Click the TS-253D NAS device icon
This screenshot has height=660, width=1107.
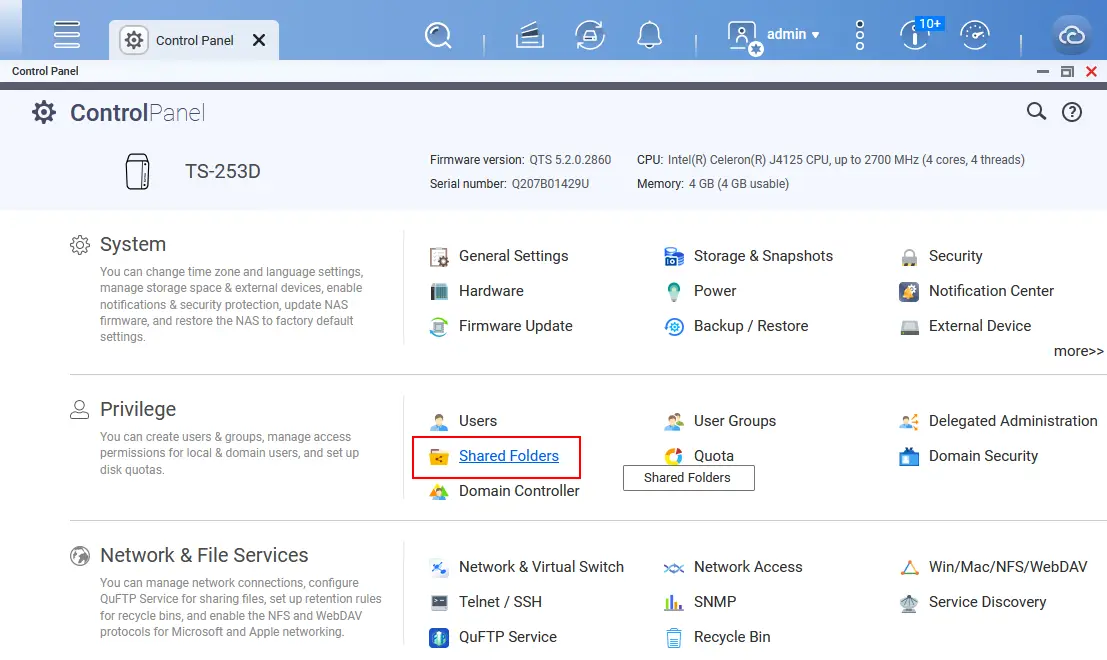point(138,172)
